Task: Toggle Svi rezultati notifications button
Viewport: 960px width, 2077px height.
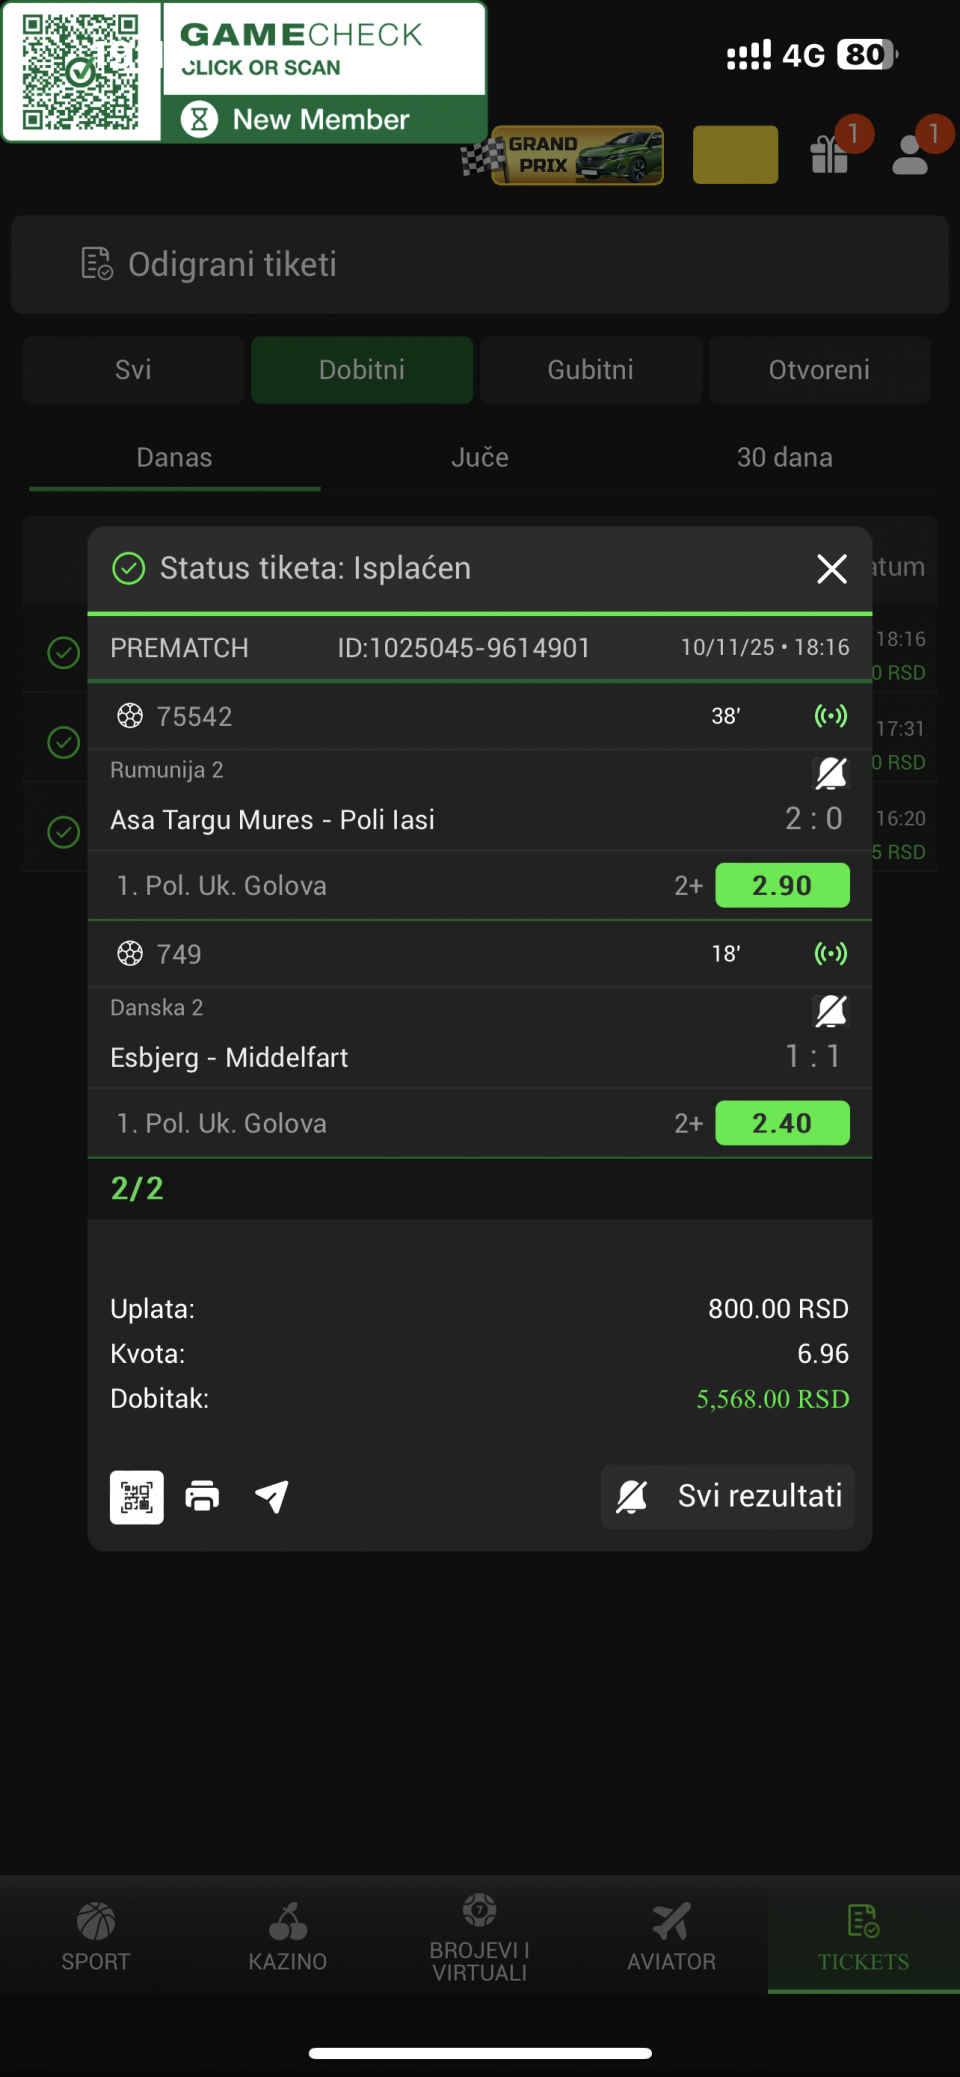Action: pos(728,1497)
